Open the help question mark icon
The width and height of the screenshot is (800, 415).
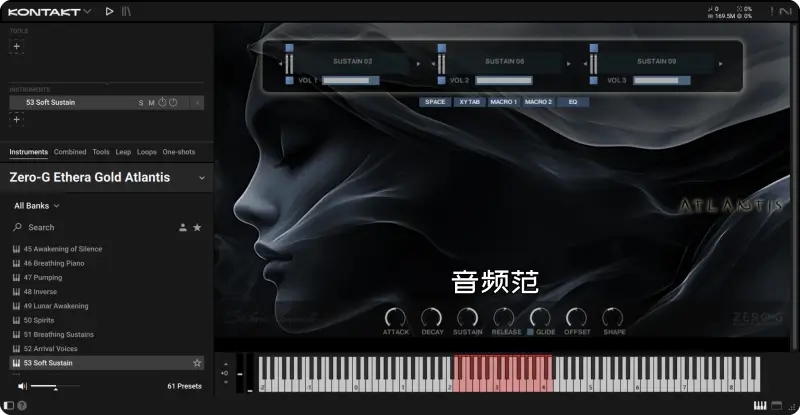click(22, 405)
